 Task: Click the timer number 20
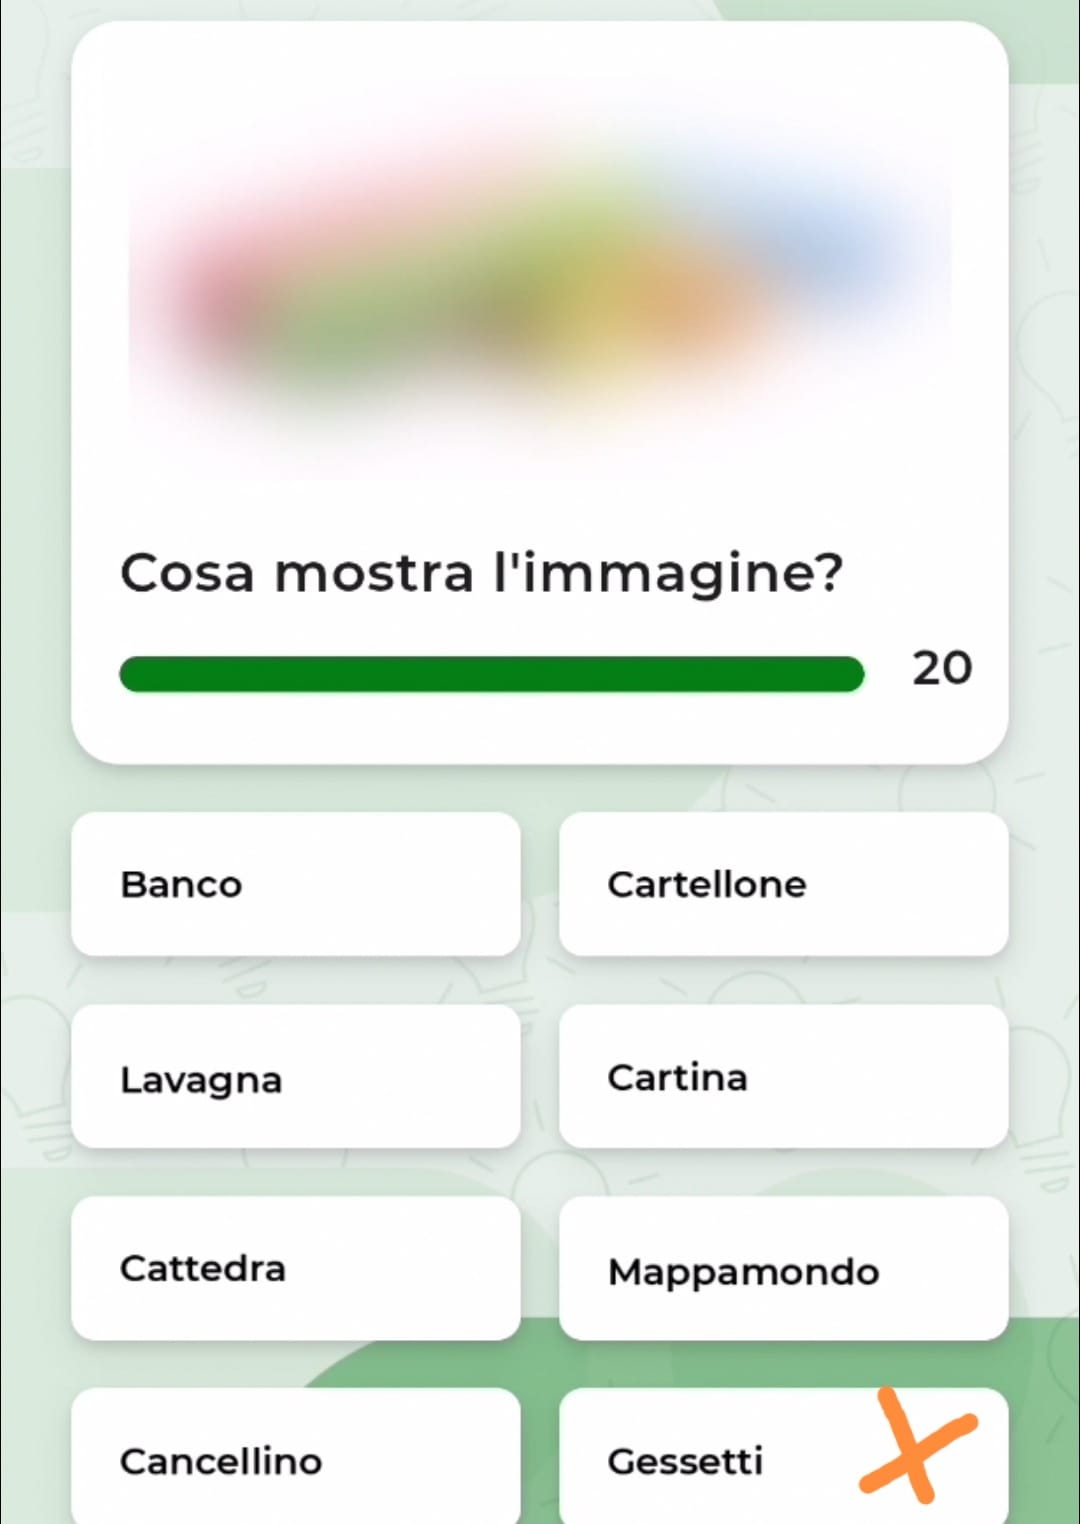[x=942, y=668]
